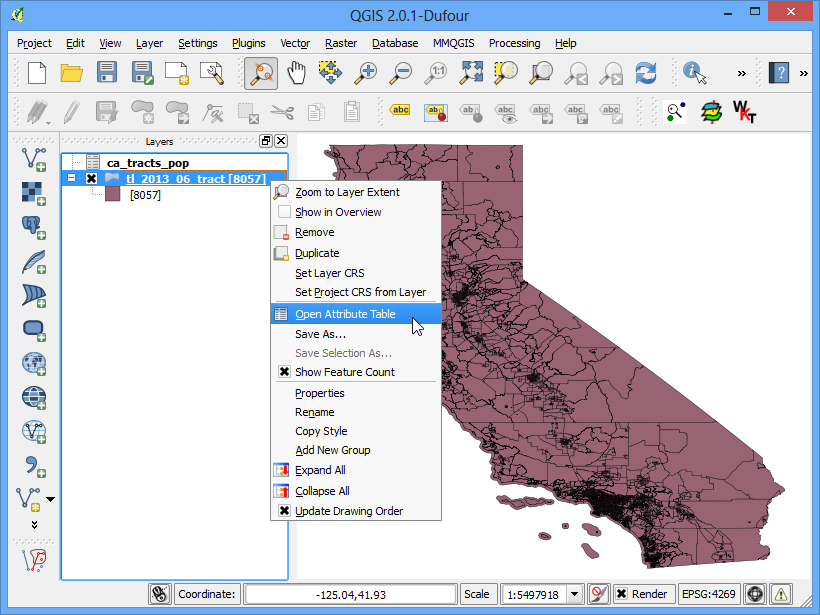Open the Scale dropdown arrow
Viewport: 820px width, 615px height.
point(574,594)
